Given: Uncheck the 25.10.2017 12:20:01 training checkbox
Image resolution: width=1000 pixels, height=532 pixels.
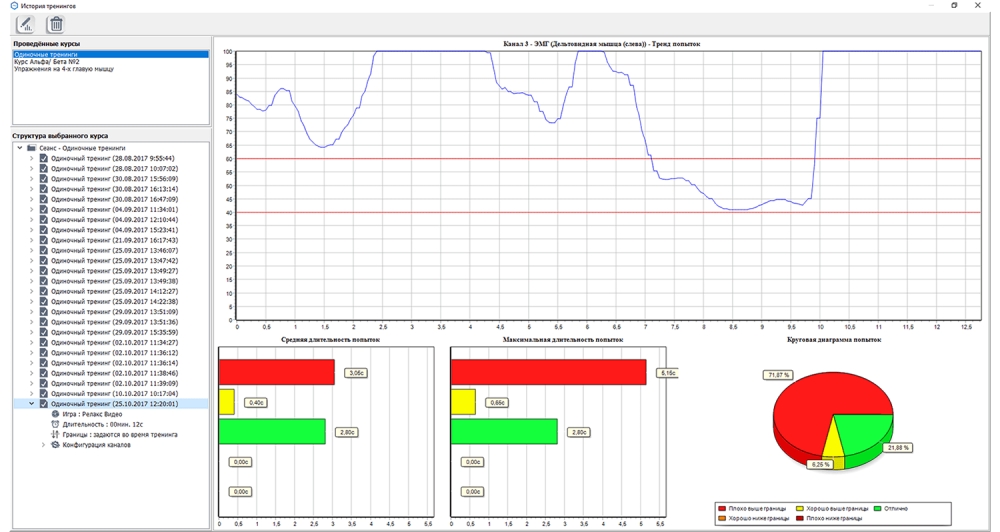Looking at the screenshot, I should (43, 403).
